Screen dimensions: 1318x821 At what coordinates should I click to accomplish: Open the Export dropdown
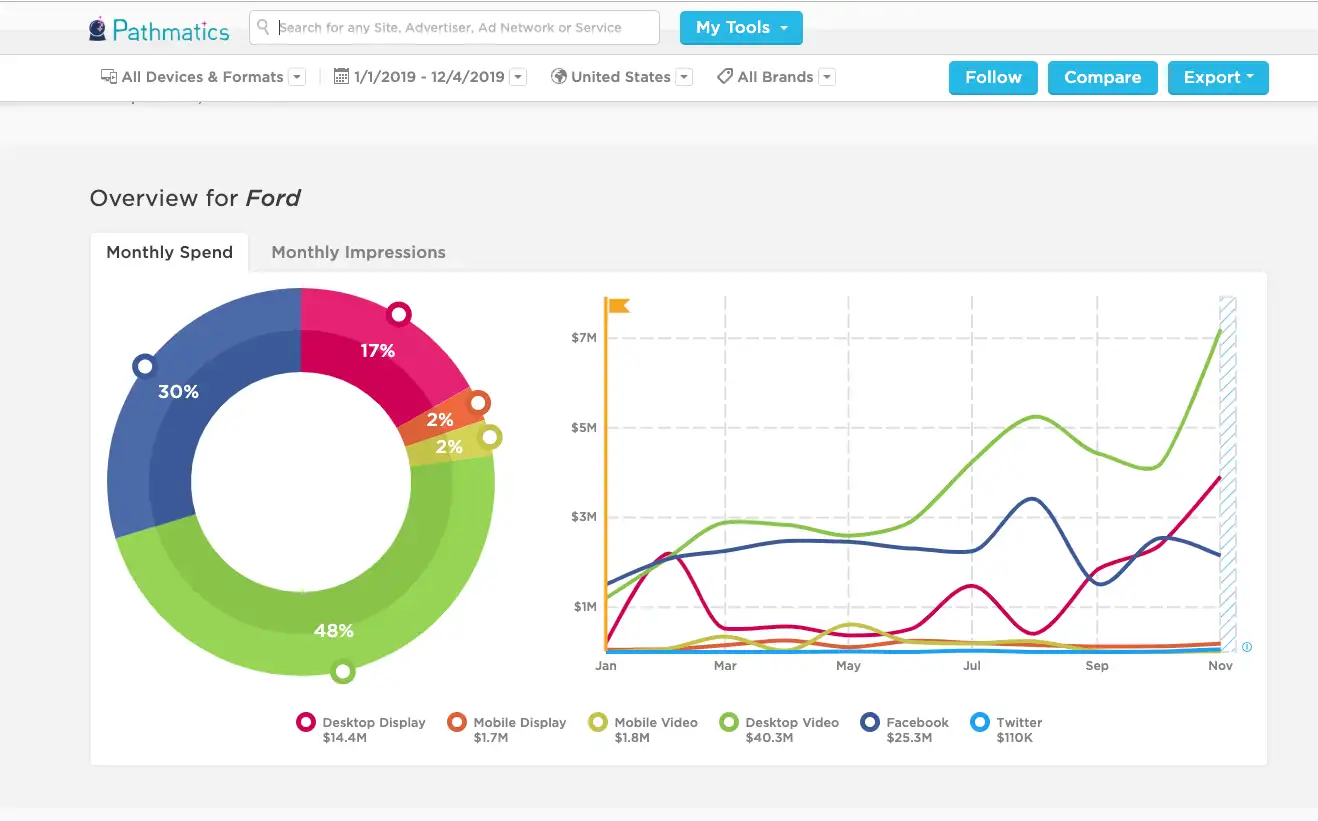1218,78
